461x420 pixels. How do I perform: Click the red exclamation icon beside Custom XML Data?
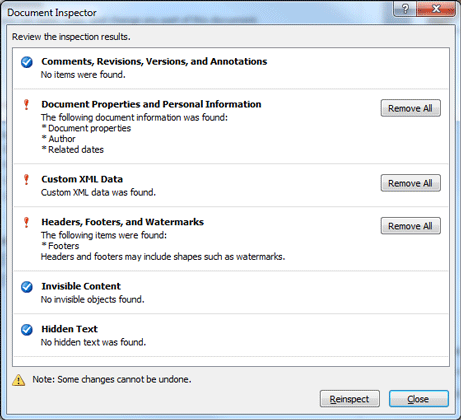coord(26,180)
